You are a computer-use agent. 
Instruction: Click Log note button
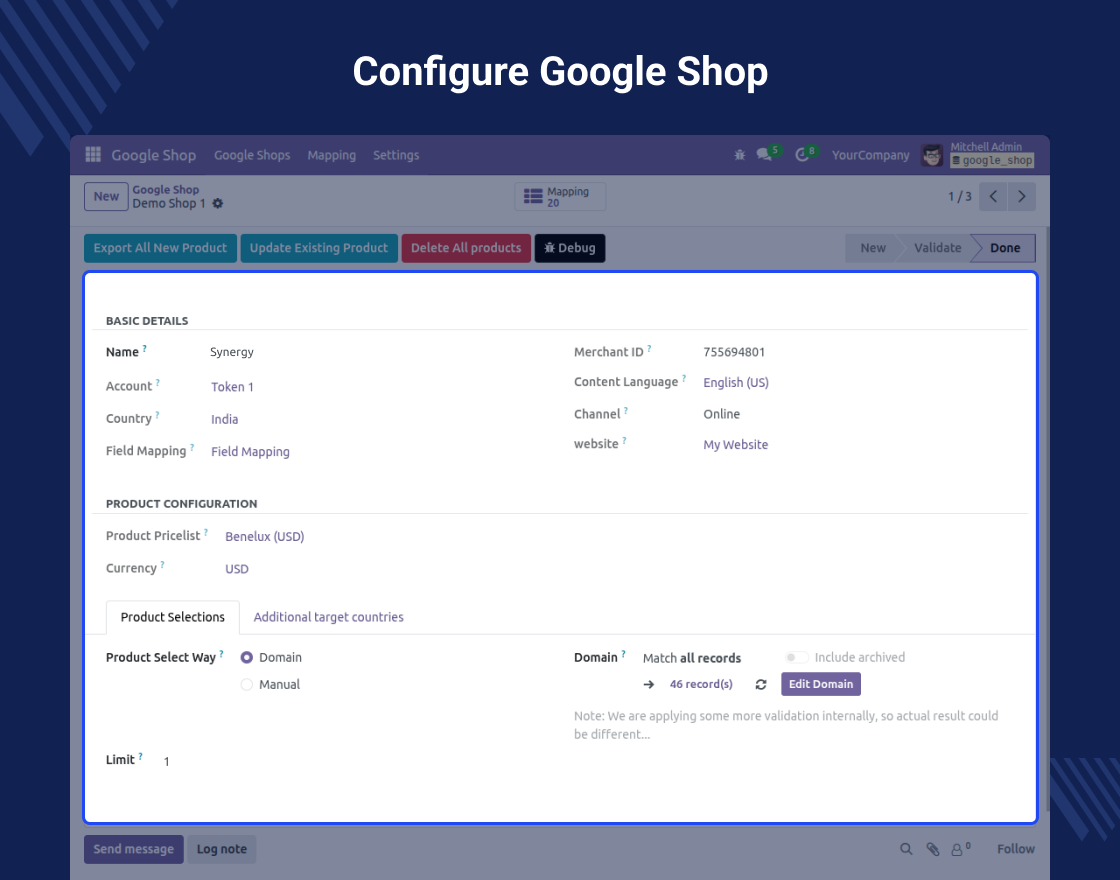coord(221,849)
